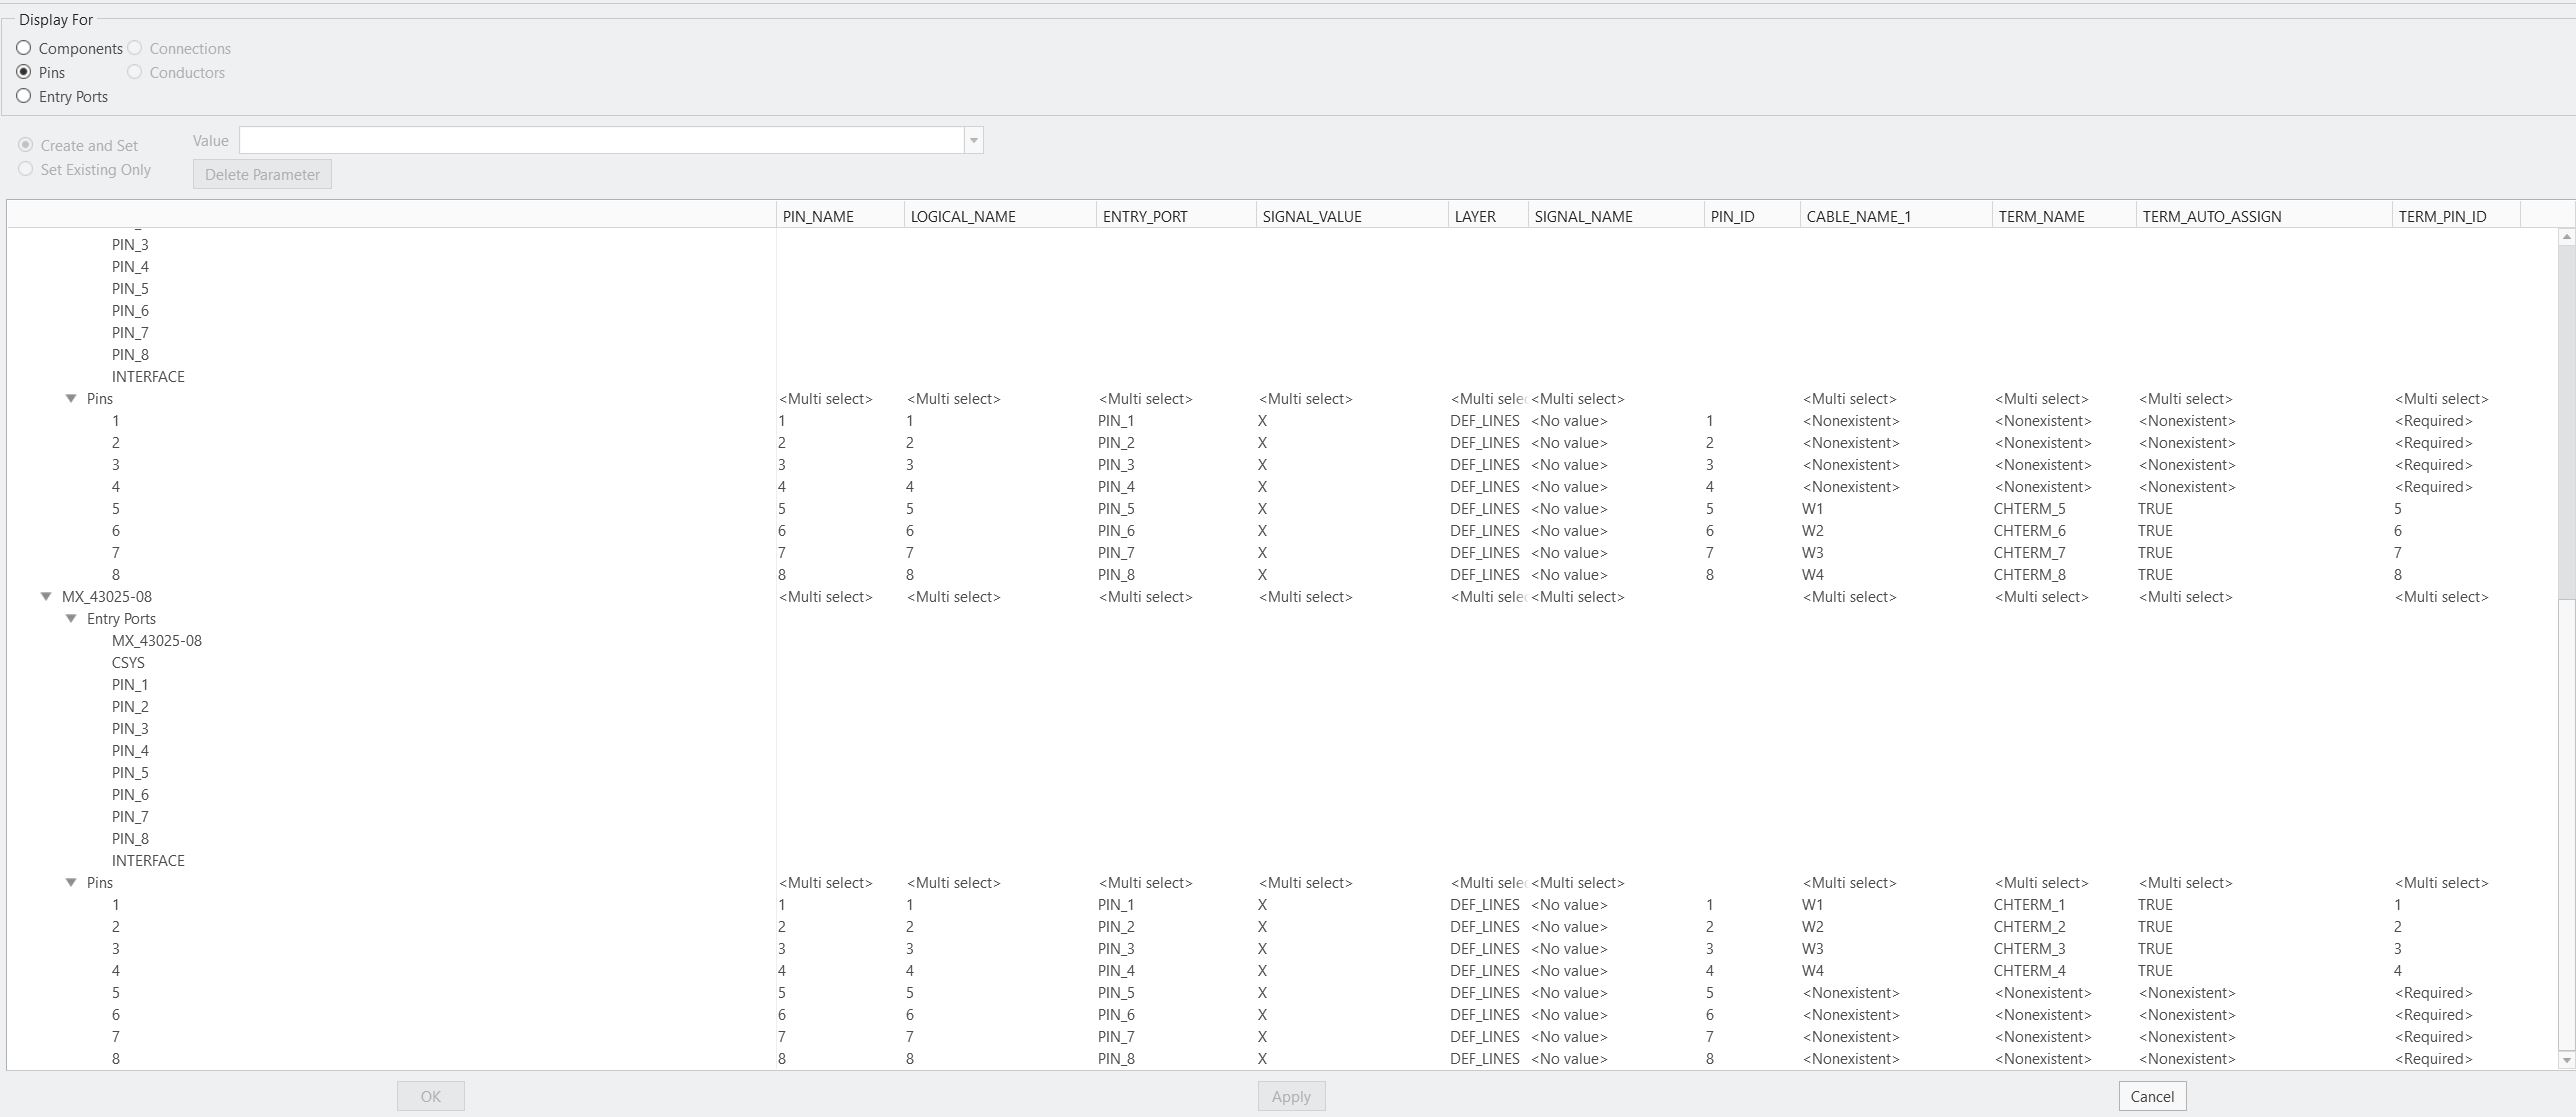Select the Components display option
2576x1117 pixels.
pos(24,48)
